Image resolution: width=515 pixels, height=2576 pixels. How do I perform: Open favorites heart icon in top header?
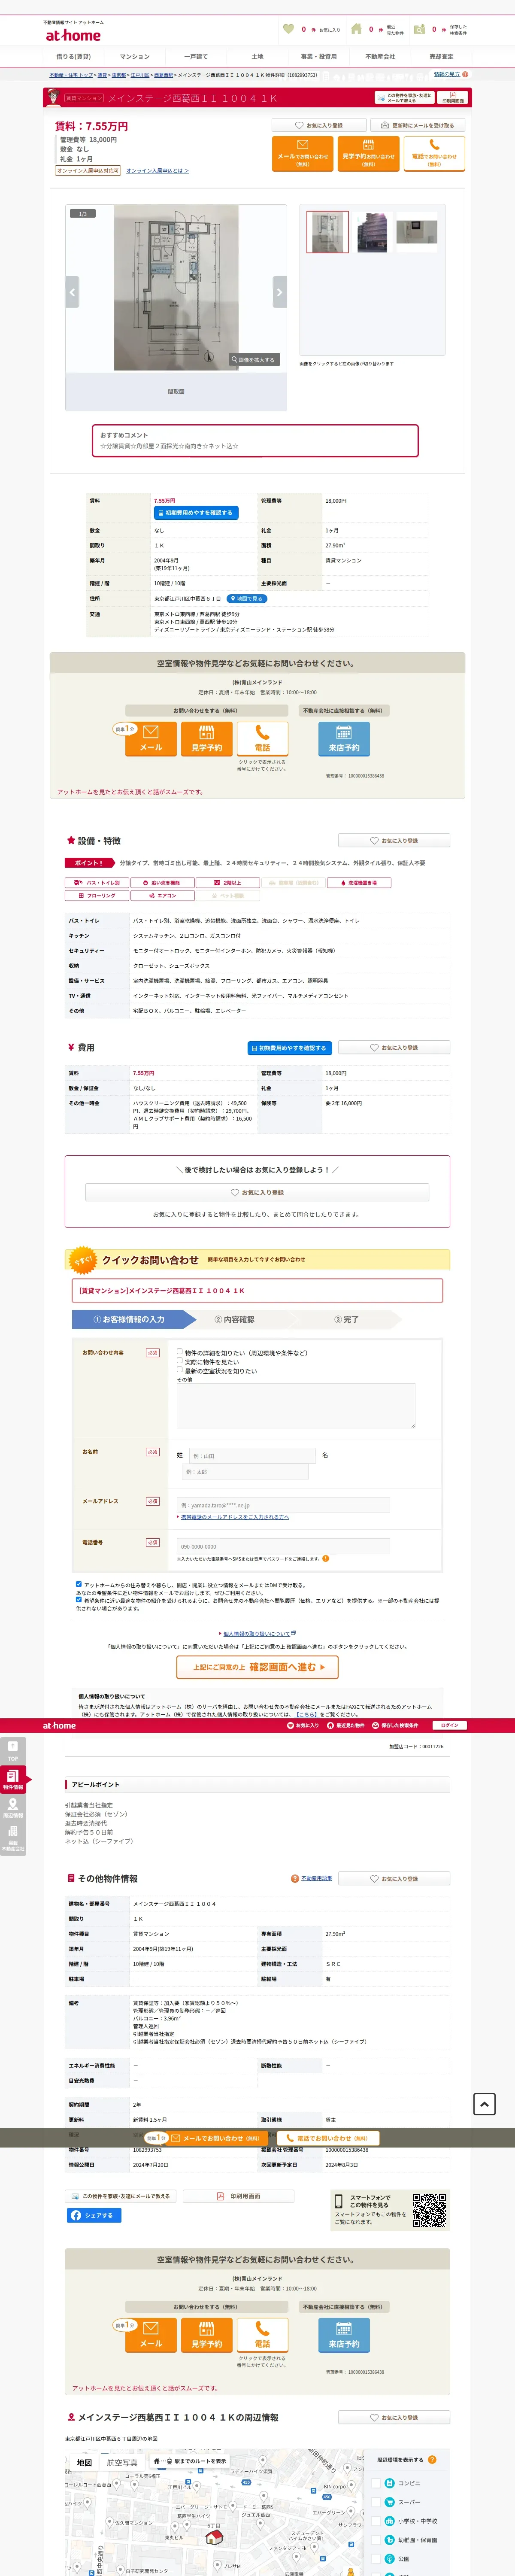click(289, 29)
